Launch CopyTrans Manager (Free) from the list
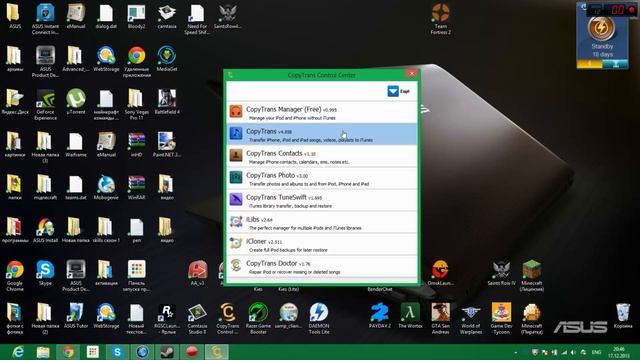Screen dimensions: 640x360 (322, 112)
